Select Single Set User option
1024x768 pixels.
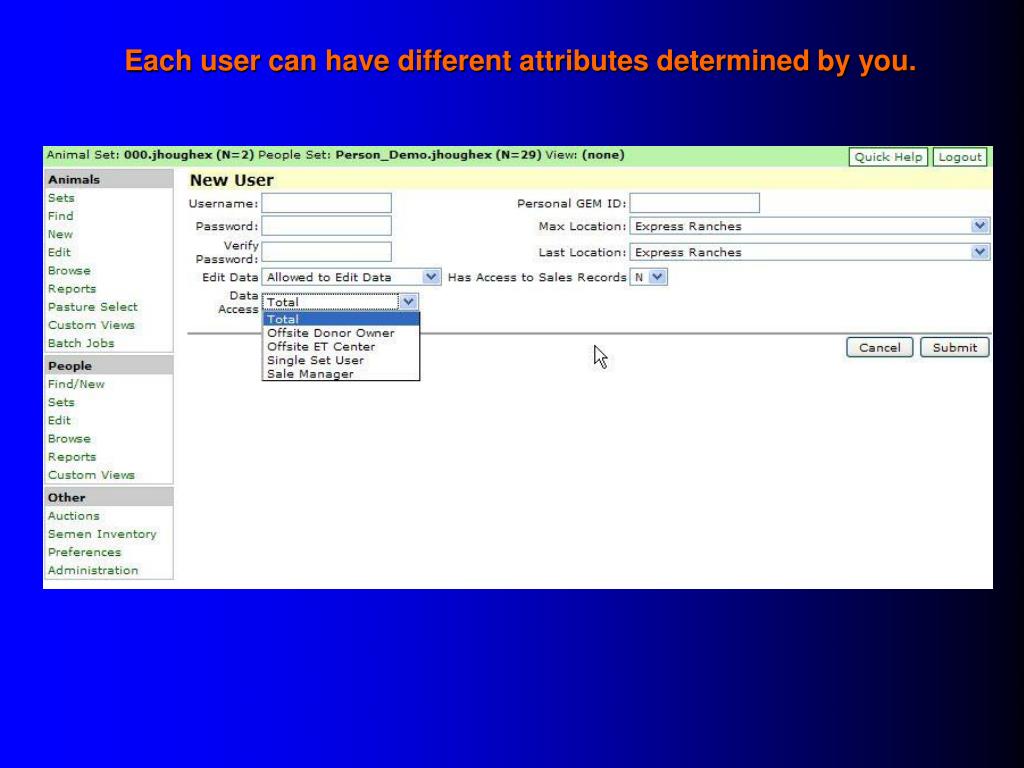pyautogui.click(x=315, y=360)
